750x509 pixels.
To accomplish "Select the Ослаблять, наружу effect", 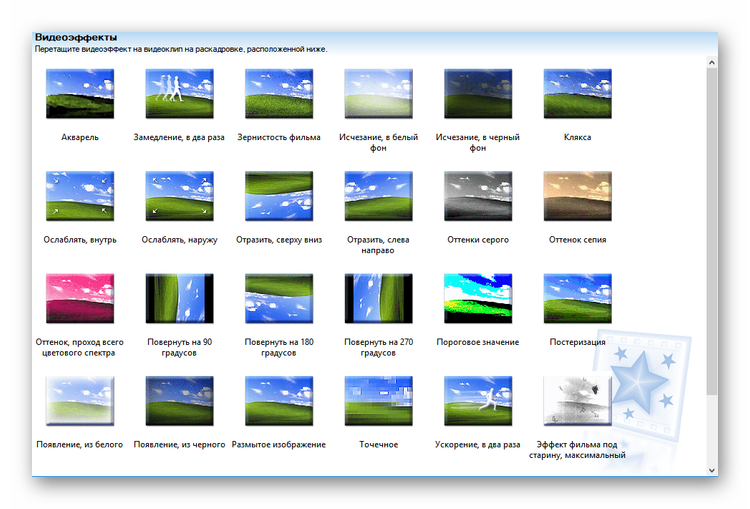I will [x=179, y=196].
